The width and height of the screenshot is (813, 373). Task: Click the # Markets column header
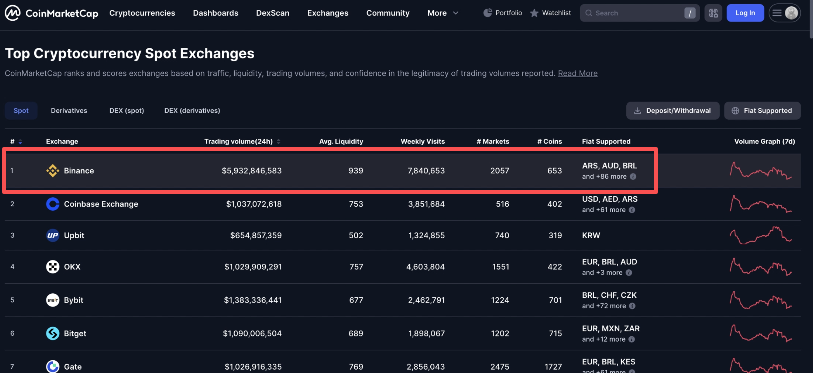click(x=493, y=142)
